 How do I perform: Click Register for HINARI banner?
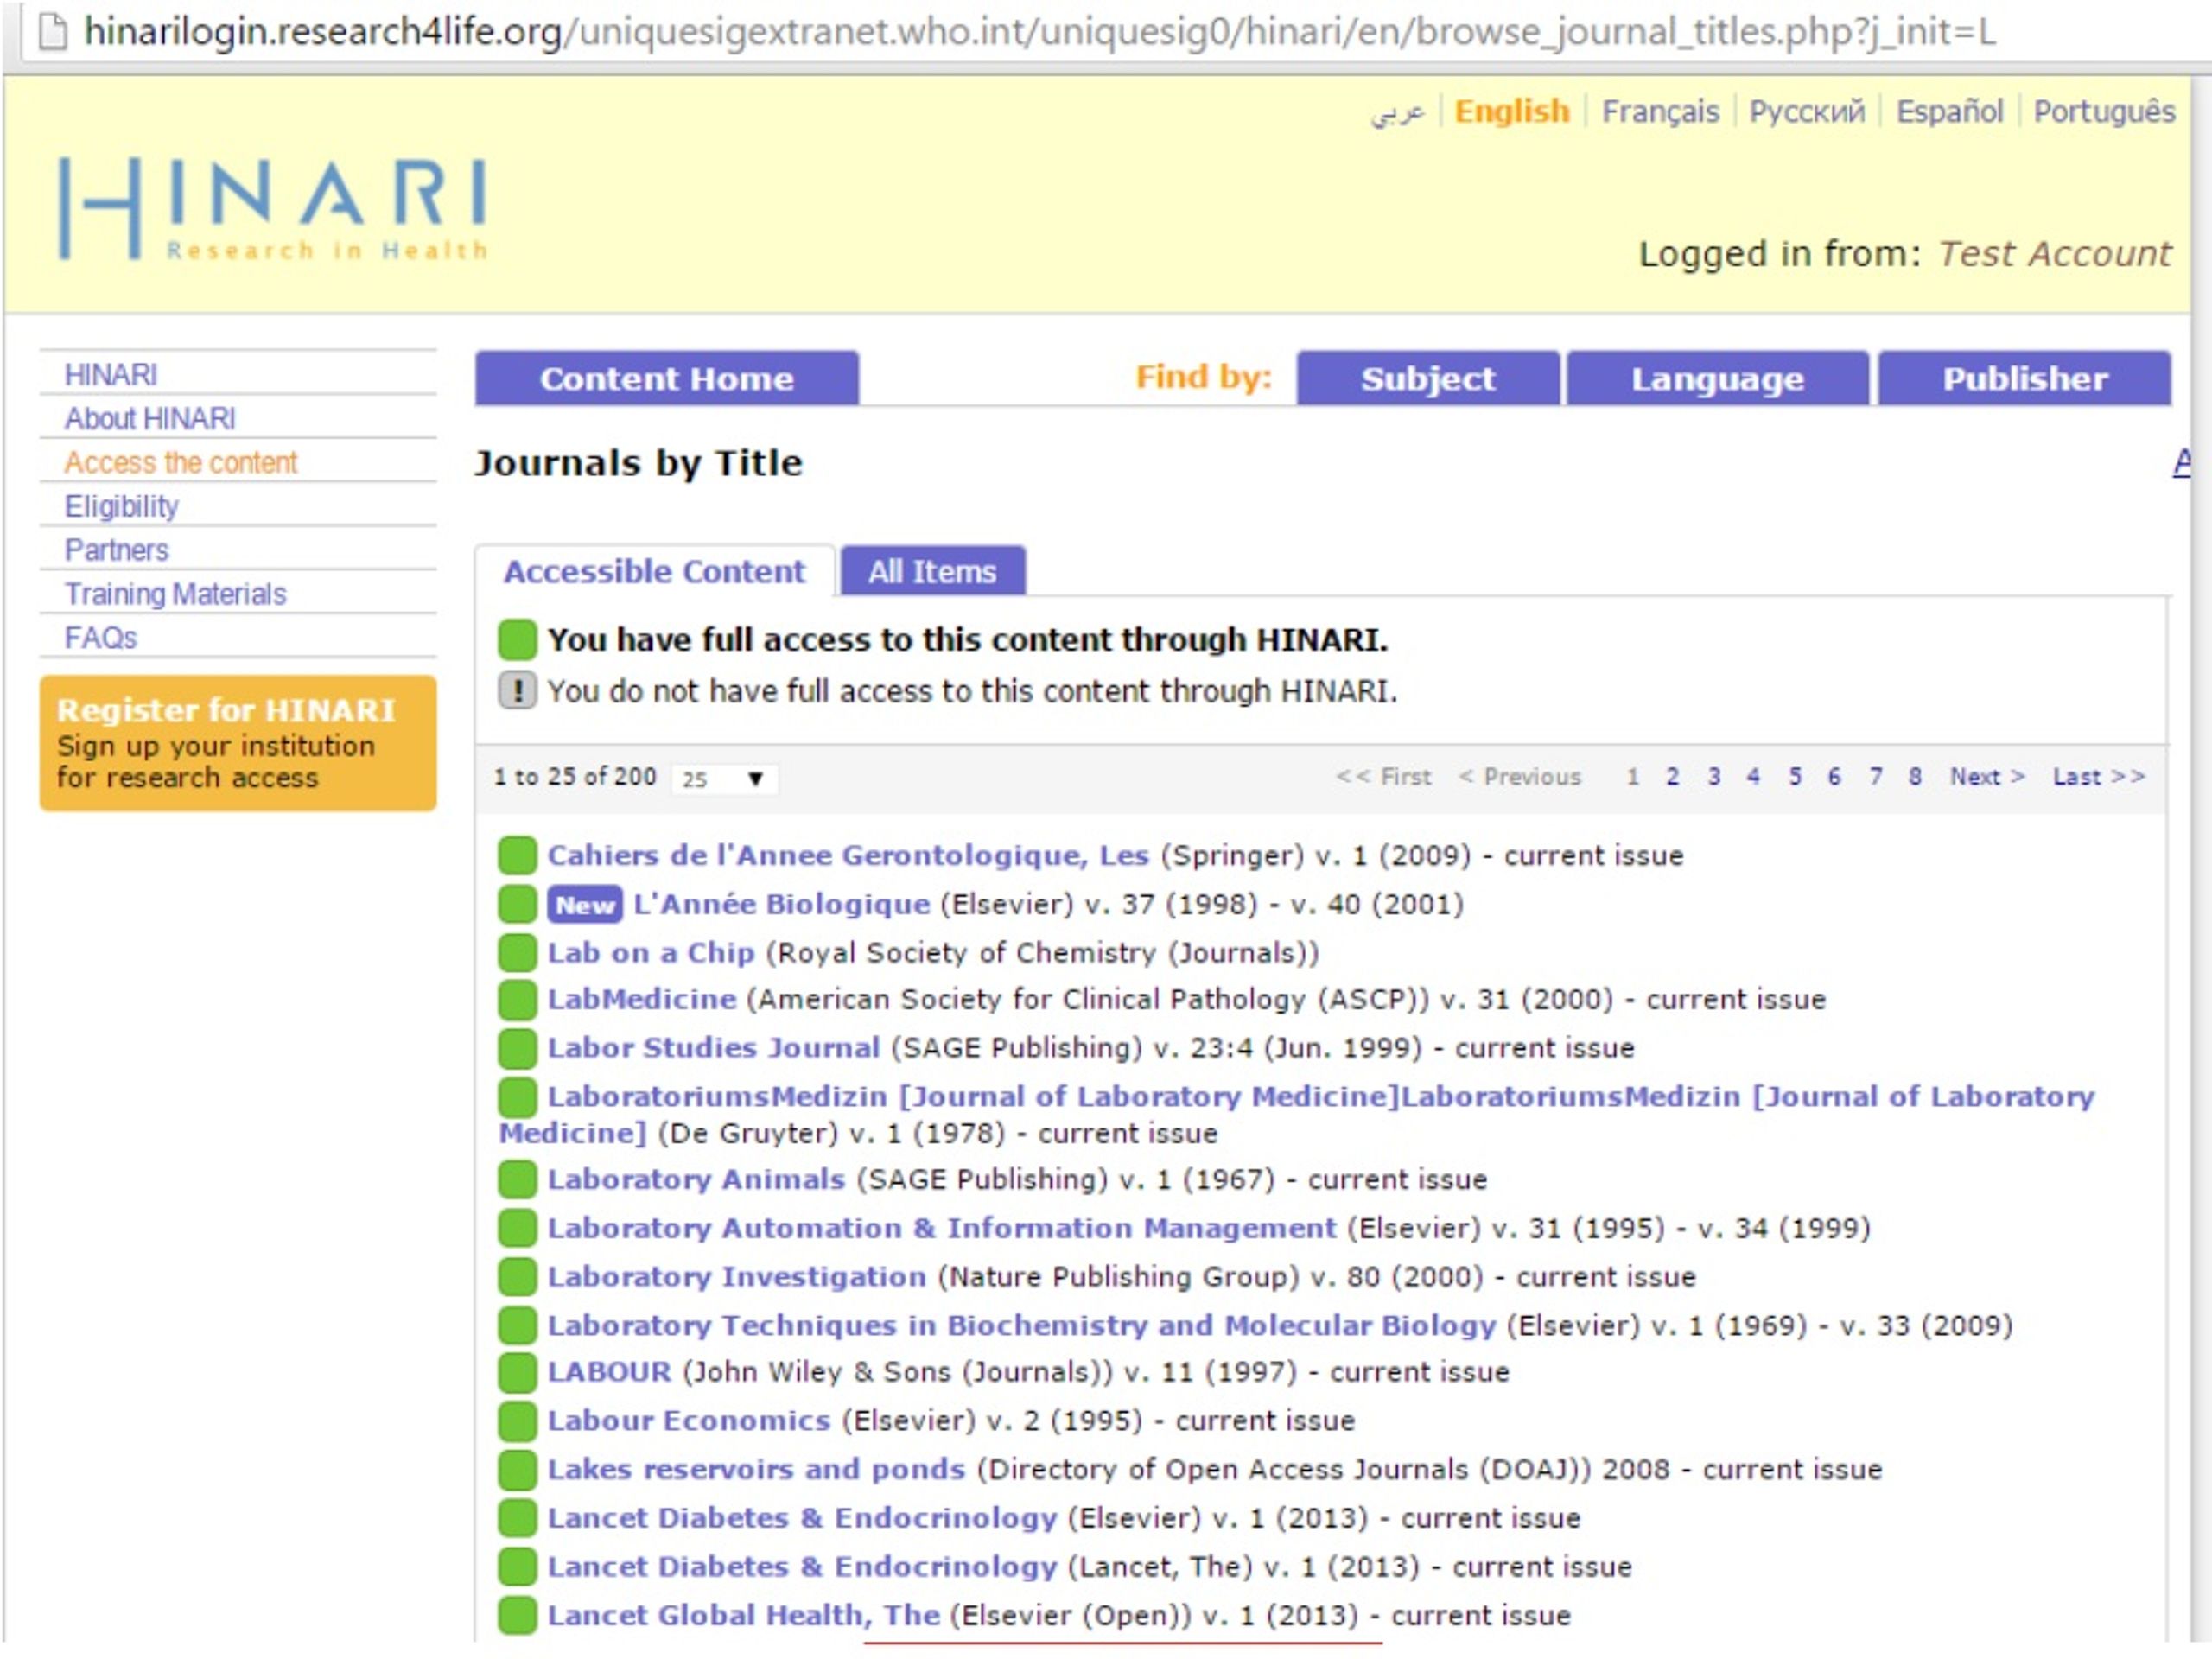(x=238, y=743)
